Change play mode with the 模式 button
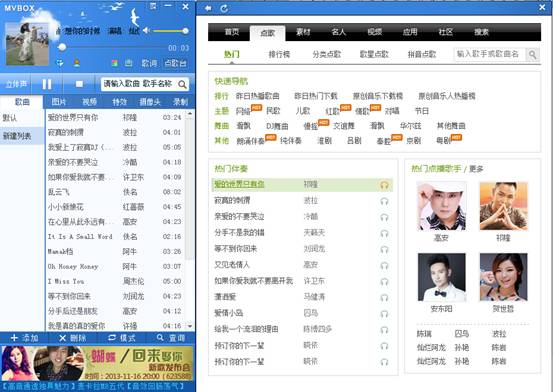 [122, 338]
